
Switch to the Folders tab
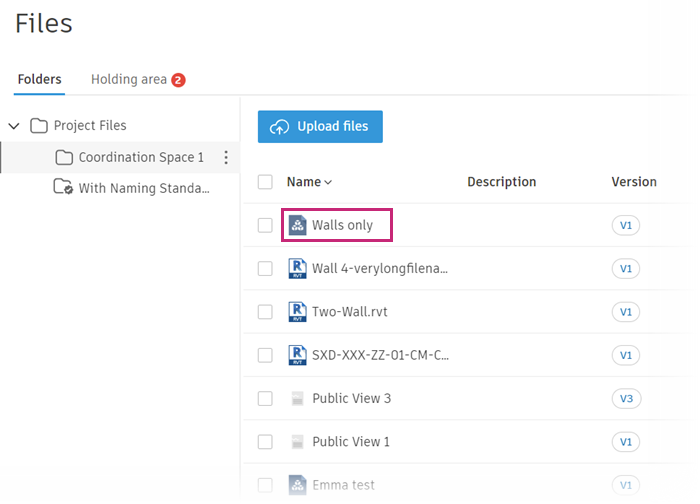coord(40,79)
